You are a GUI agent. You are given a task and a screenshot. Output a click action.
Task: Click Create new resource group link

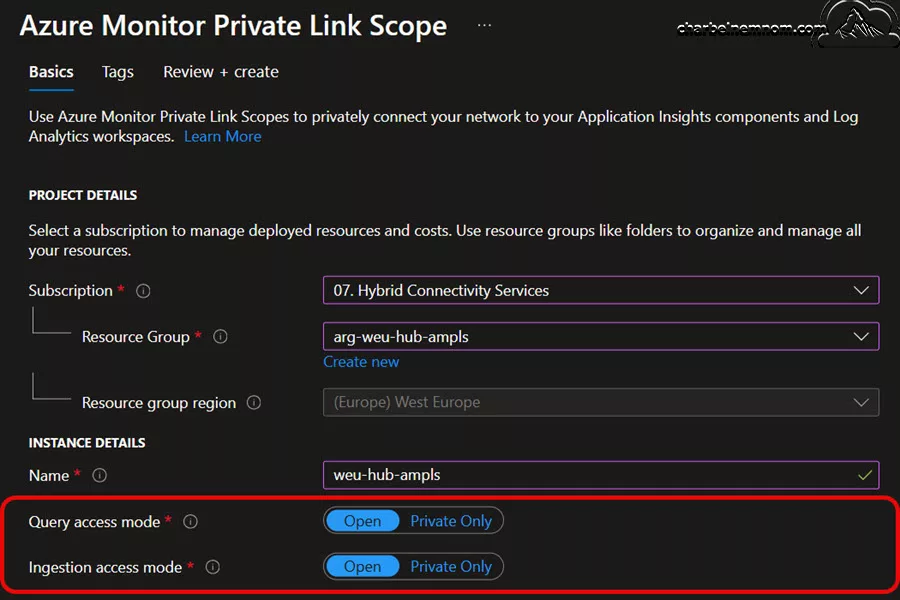pyautogui.click(x=361, y=362)
